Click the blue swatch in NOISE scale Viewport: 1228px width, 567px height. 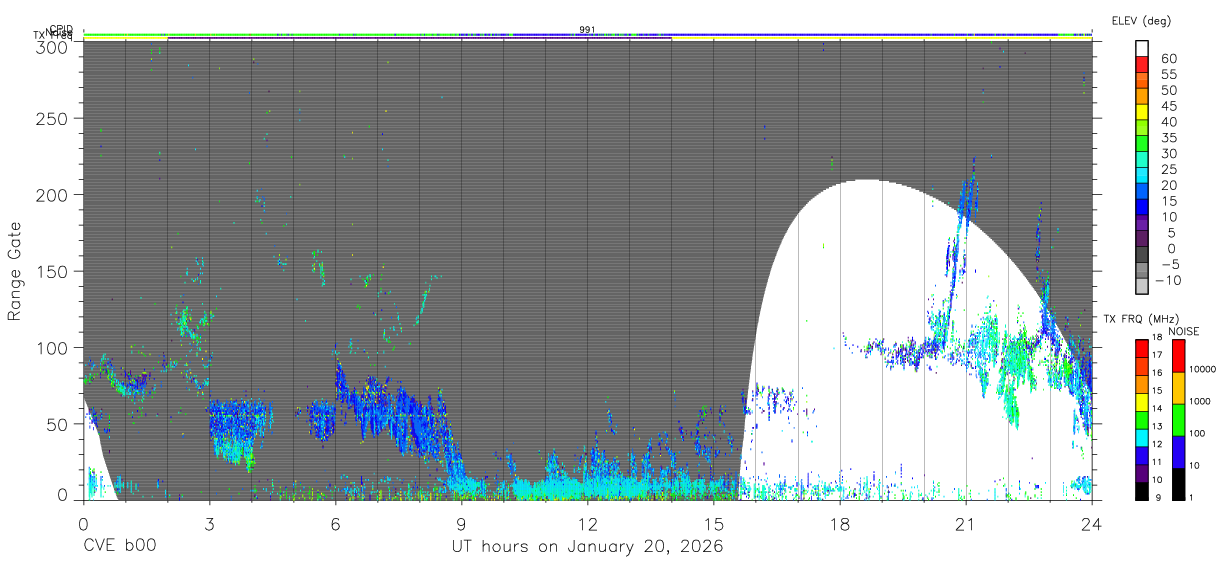[x=1177, y=451]
